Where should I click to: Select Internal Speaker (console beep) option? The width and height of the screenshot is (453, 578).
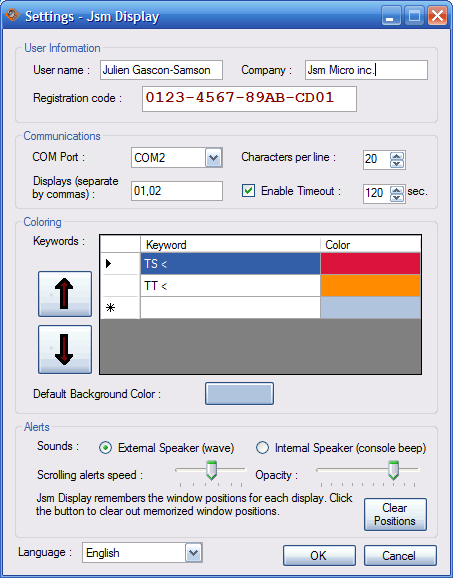(x=262, y=448)
